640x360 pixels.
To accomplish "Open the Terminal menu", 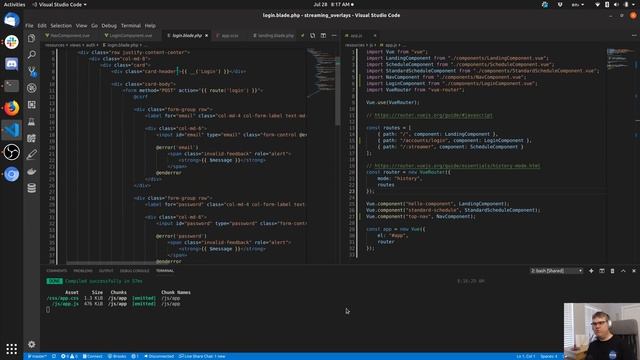I will (131, 25).
